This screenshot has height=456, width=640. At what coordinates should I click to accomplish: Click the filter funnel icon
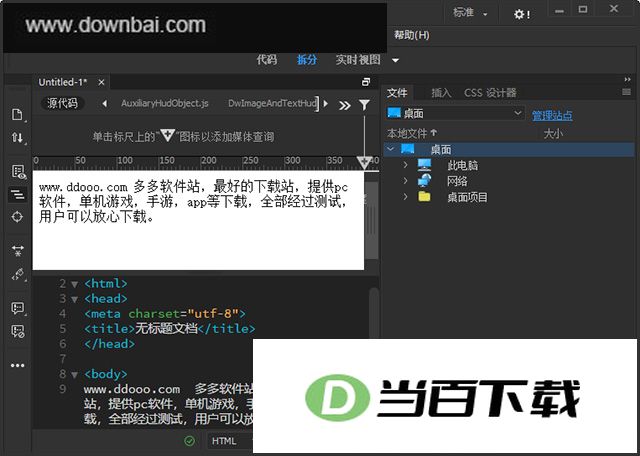[364, 105]
